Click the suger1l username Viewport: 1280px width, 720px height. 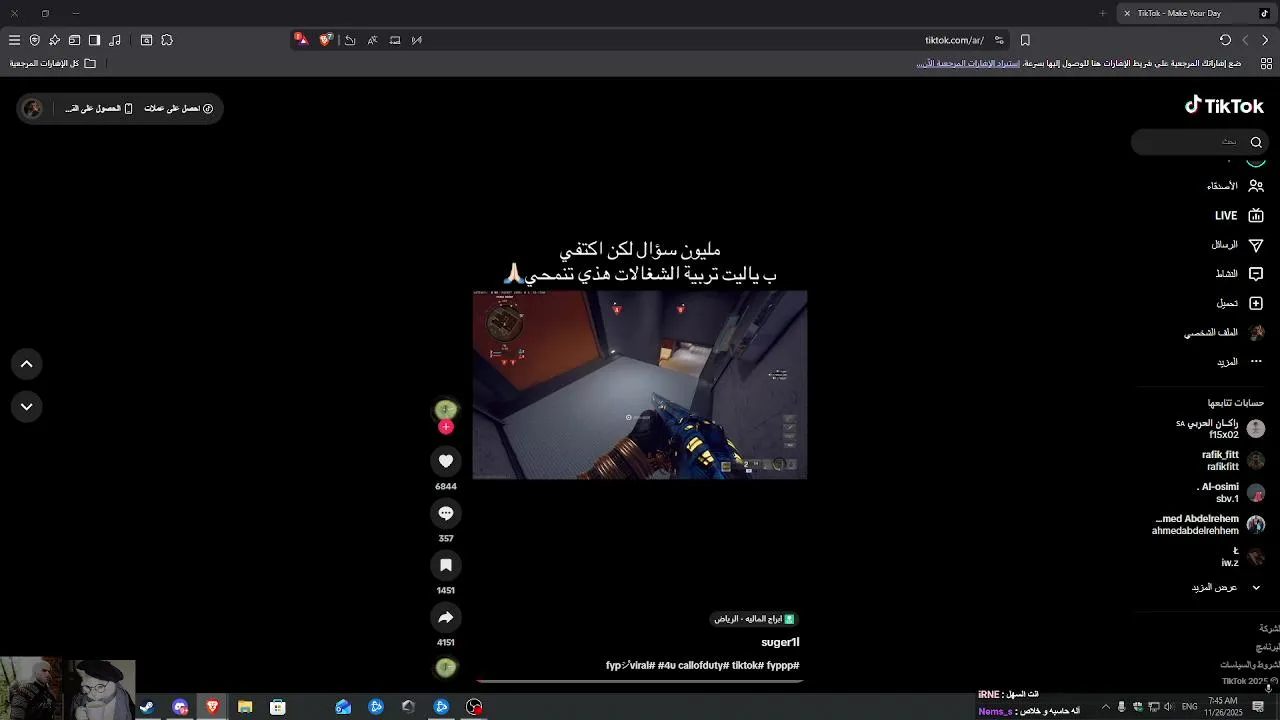pos(780,642)
